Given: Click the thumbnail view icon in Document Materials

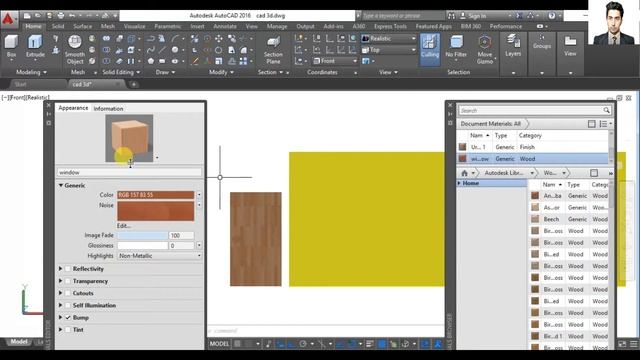Looking at the screenshot, I should click(x=591, y=124).
